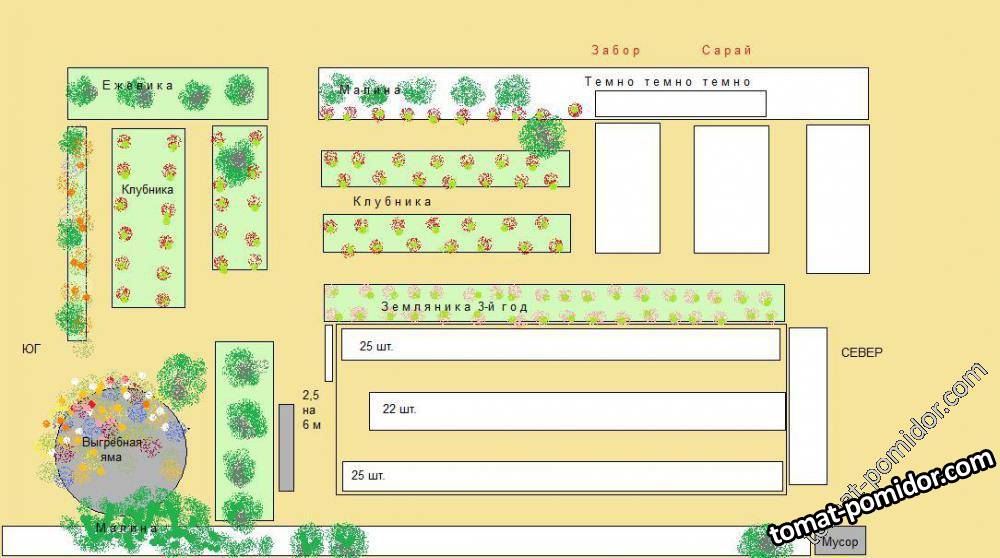Select the Малина label at the bottom edge
The width and height of the screenshot is (1000, 558).
coord(127,527)
